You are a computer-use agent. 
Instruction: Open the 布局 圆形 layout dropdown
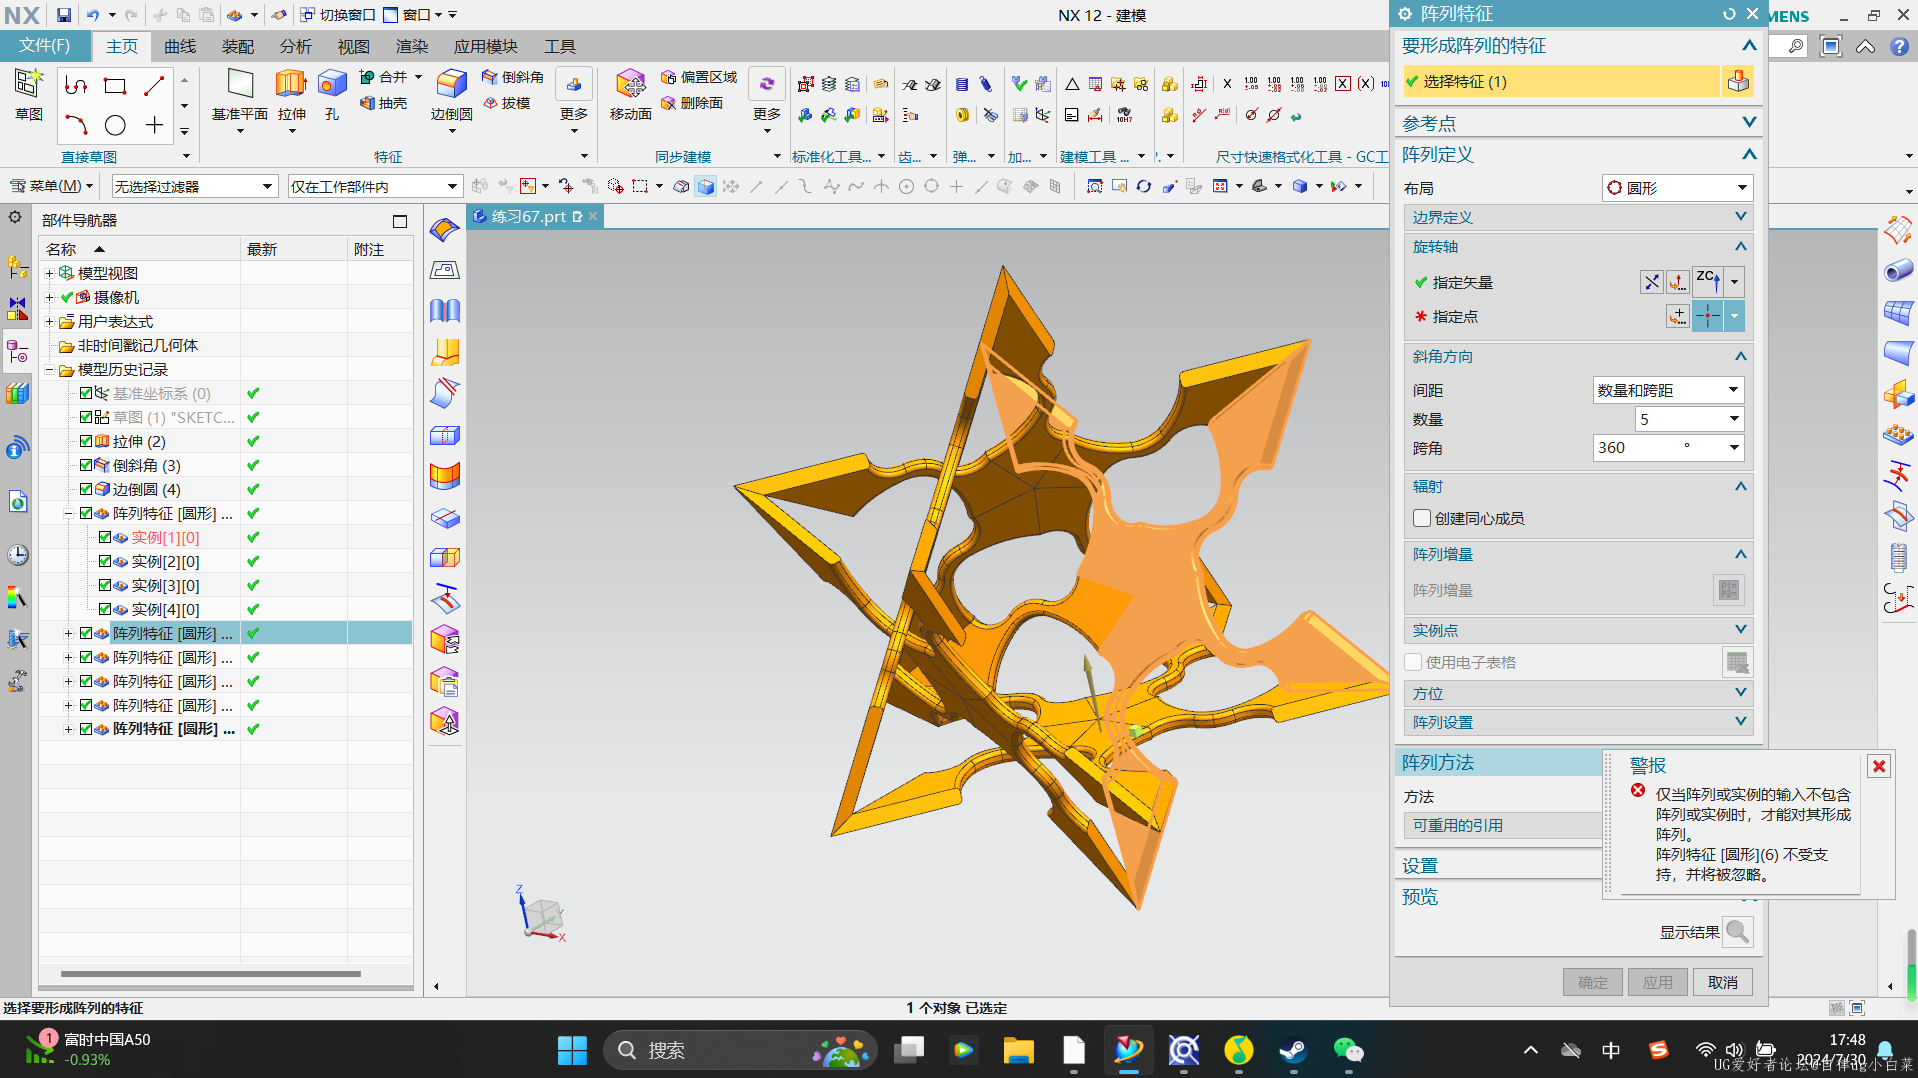pyautogui.click(x=1677, y=188)
